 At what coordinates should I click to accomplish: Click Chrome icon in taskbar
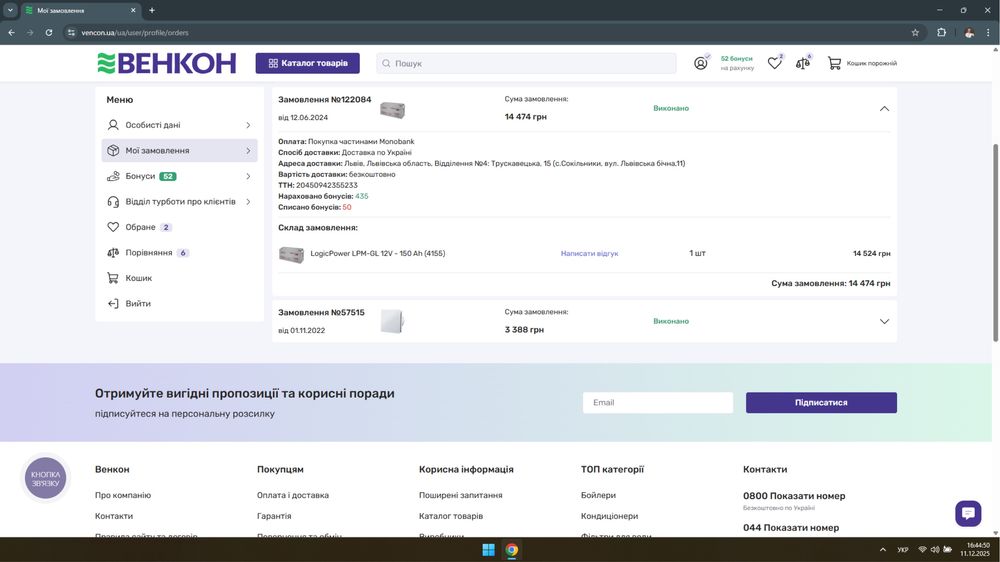(x=512, y=550)
